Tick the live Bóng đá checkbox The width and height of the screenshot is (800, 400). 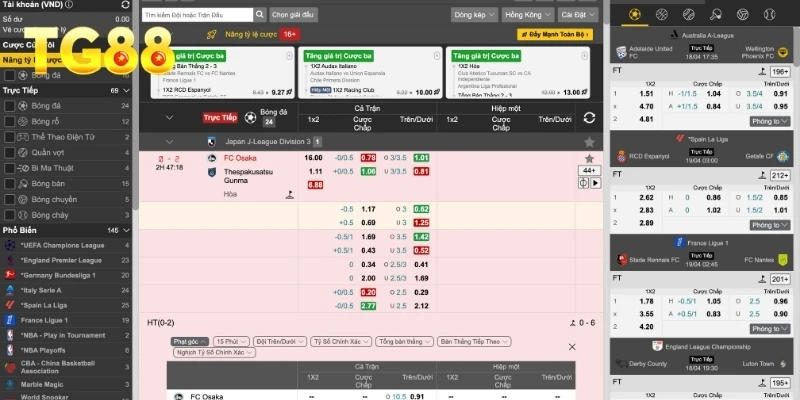(9, 106)
